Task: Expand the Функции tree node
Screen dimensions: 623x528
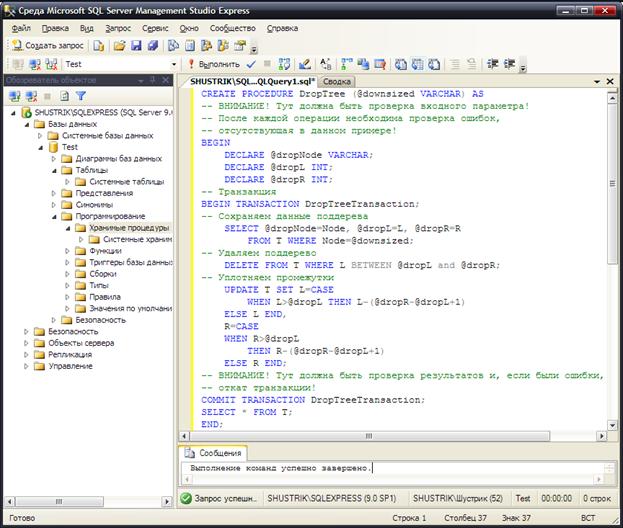Action: 67,251
